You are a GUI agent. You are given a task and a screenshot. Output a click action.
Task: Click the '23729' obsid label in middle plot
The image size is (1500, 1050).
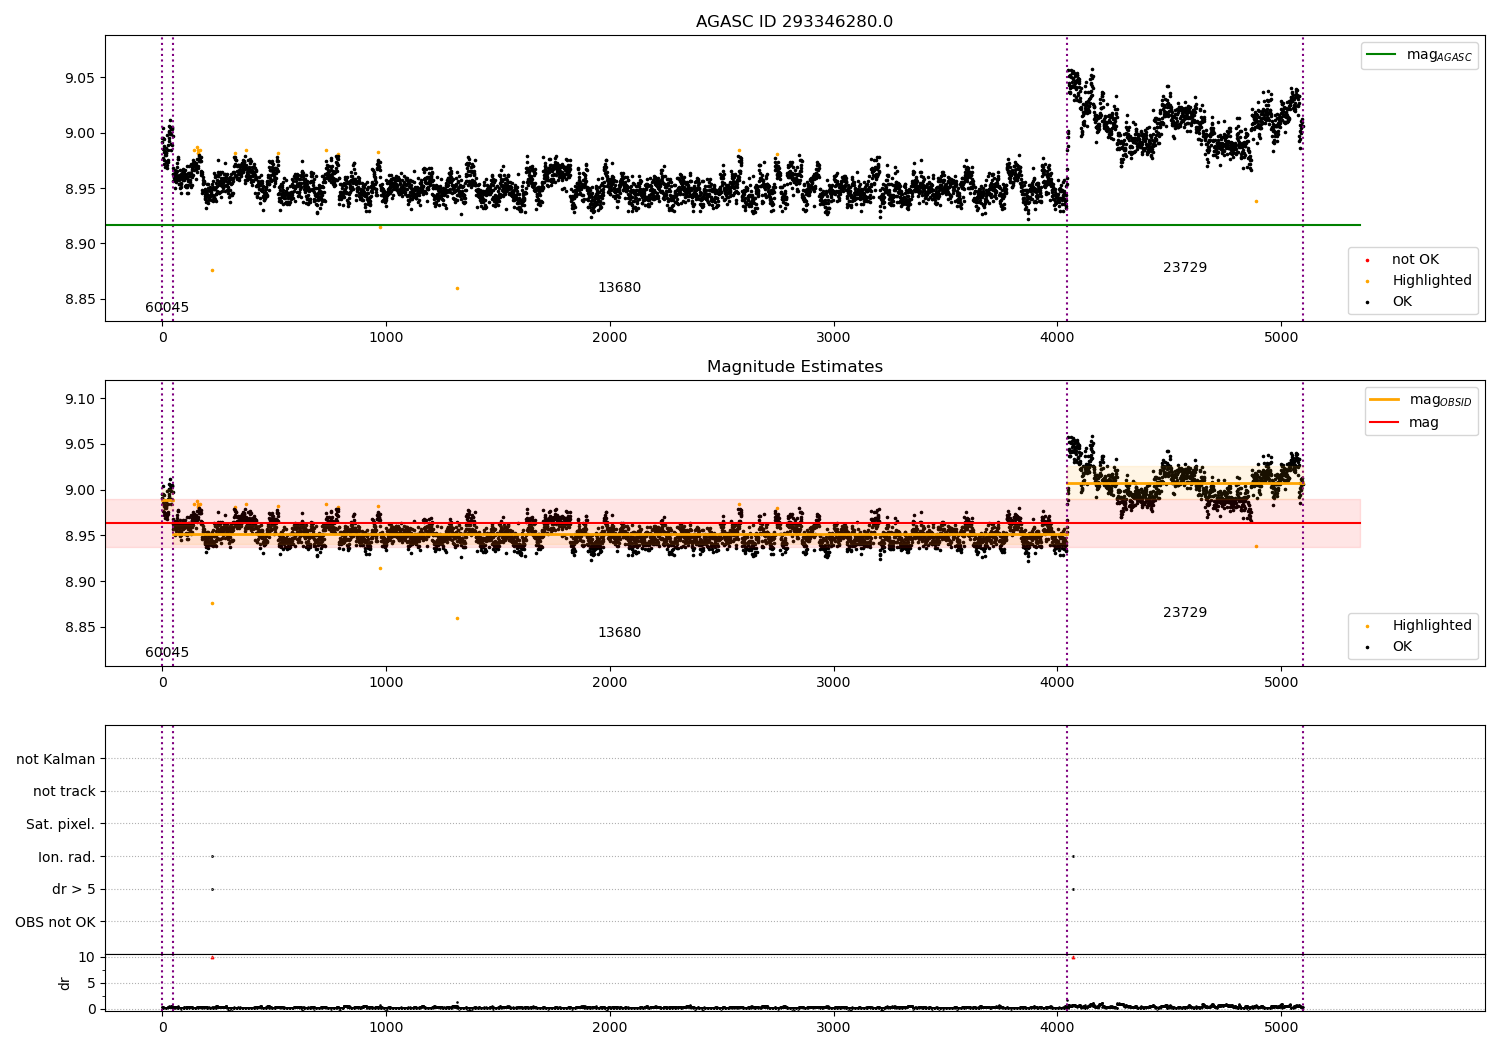[1185, 613]
